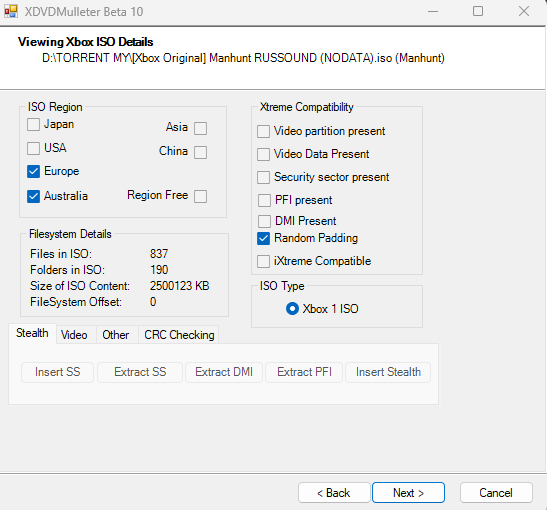Image resolution: width=547 pixels, height=510 pixels.
Task: Switch to the Stealth tab
Action: click(x=32, y=333)
